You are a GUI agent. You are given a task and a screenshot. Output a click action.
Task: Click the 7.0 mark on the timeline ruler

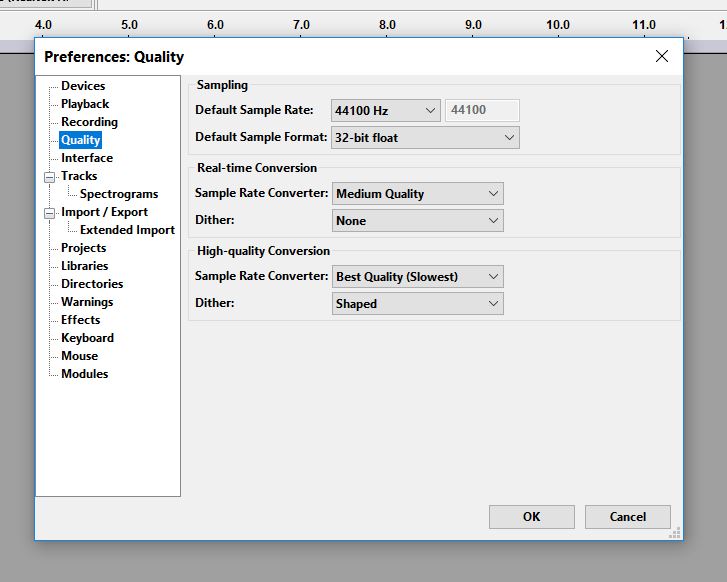click(x=301, y=25)
